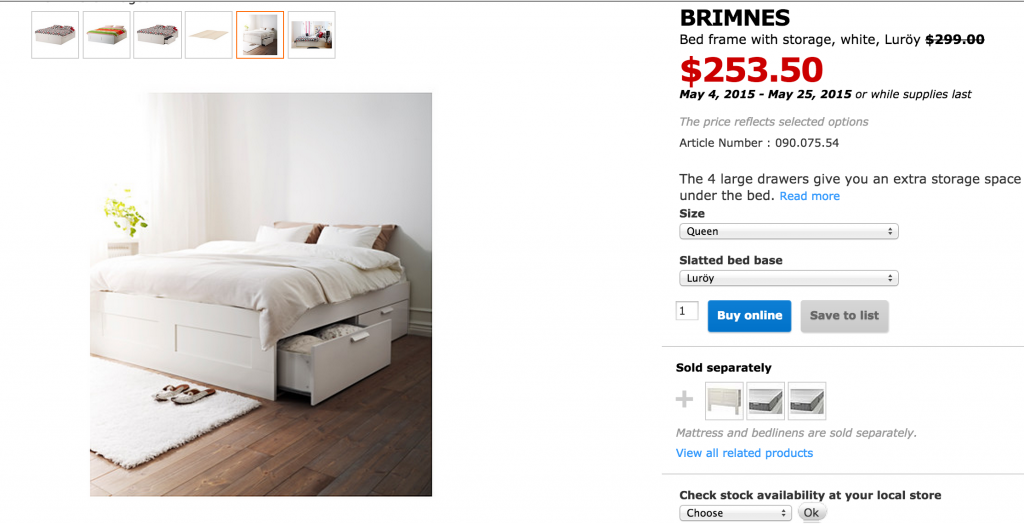Click the Buy online button
The image size is (1024, 524).
[x=749, y=316]
